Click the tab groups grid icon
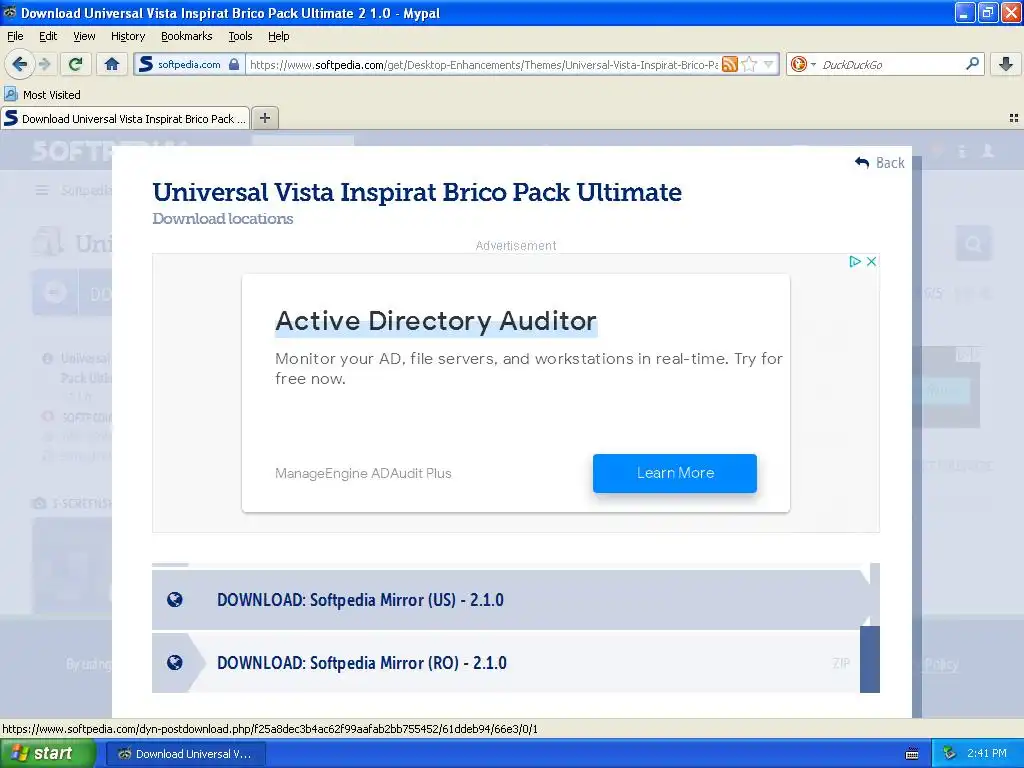The image size is (1024, 768). point(1014,118)
